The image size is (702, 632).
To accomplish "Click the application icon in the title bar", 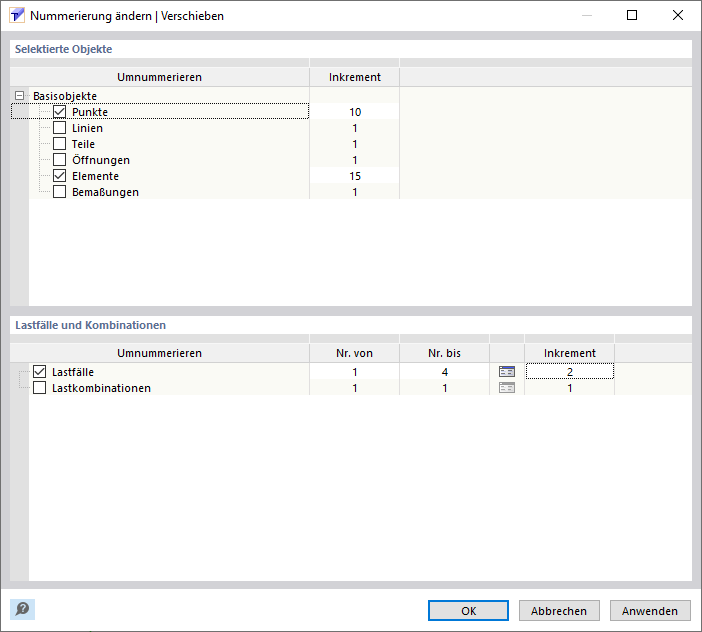I will [x=17, y=15].
